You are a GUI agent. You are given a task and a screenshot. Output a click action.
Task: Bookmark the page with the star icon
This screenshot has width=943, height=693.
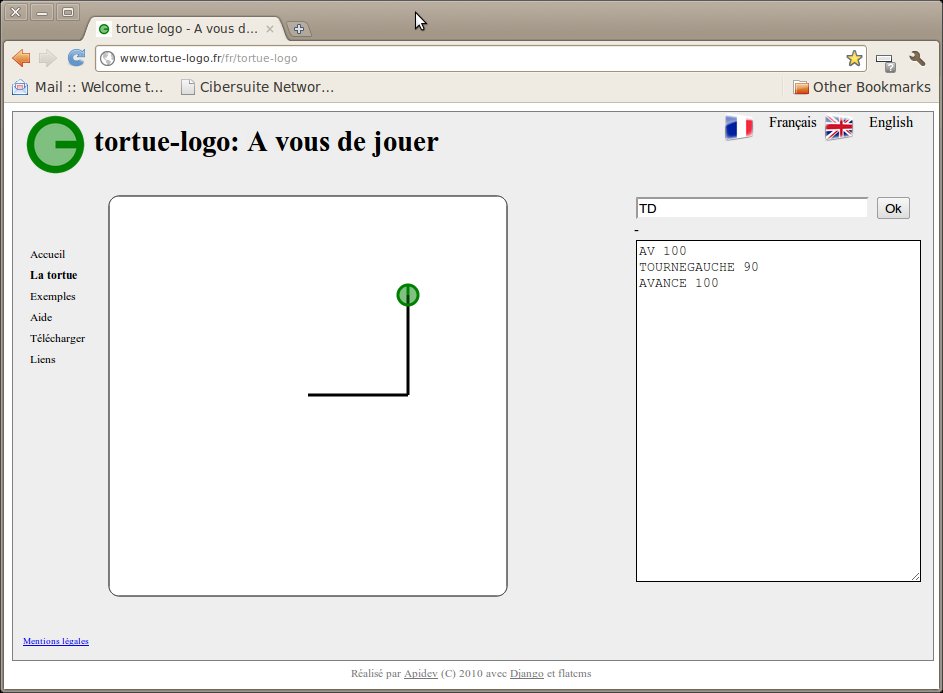click(854, 58)
